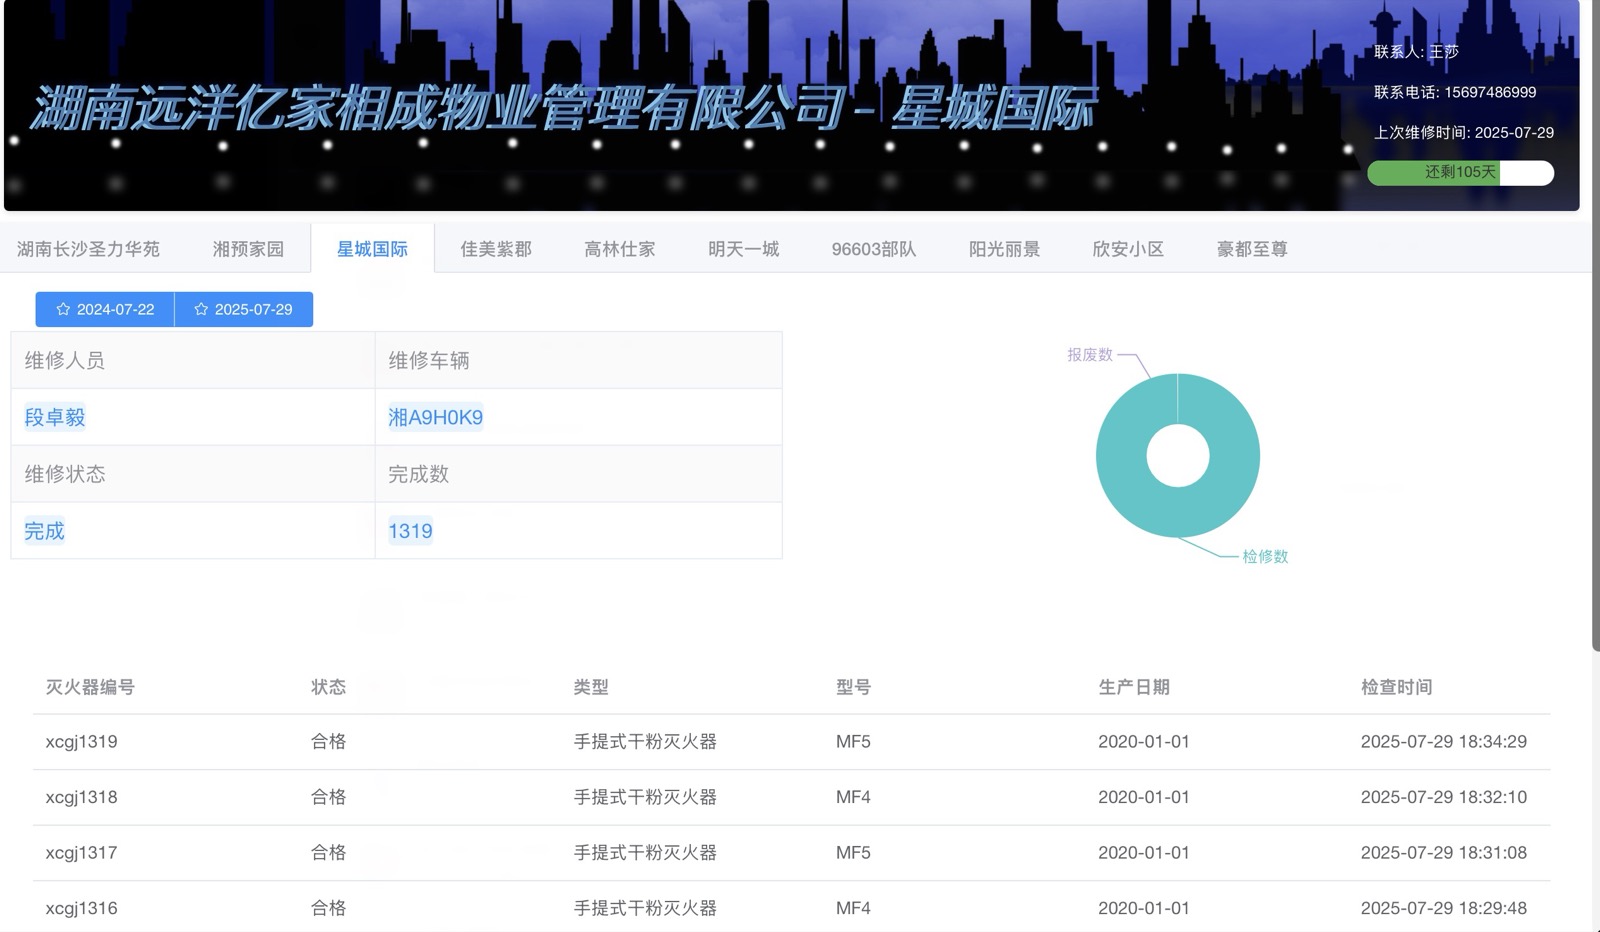Viewport: 1600px width, 932px height.
Task: Open the 阳光丽景 tab
Action: (x=1004, y=249)
